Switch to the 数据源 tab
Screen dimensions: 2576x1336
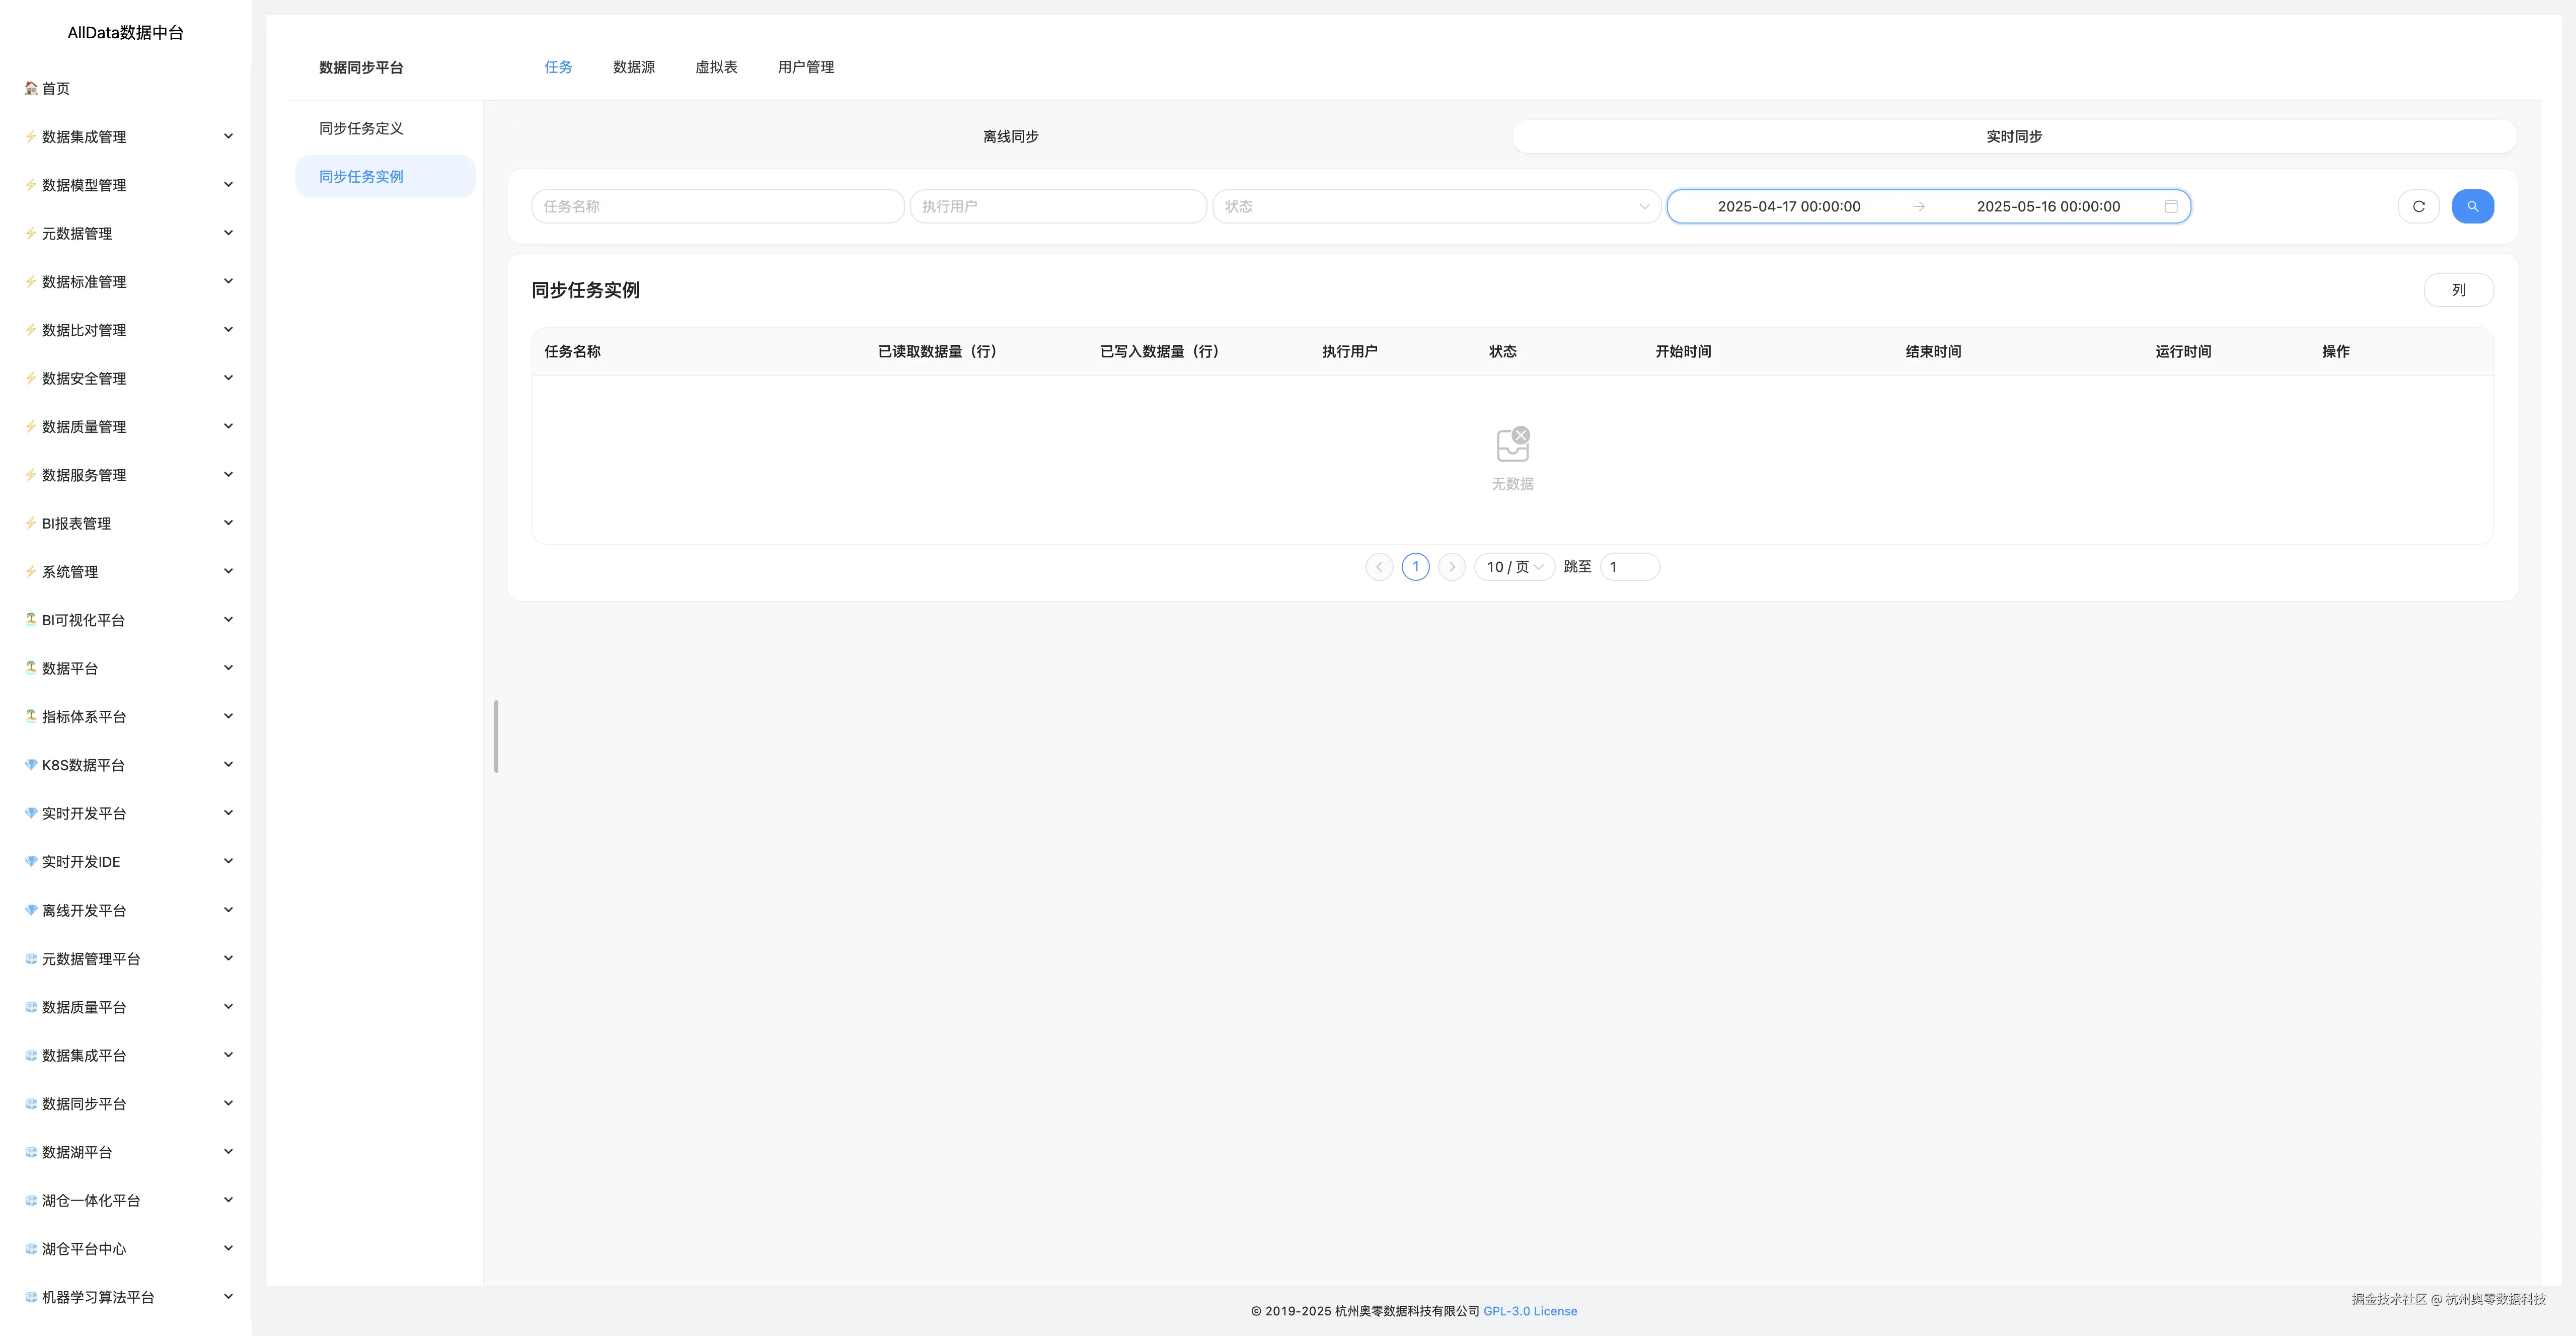point(634,67)
